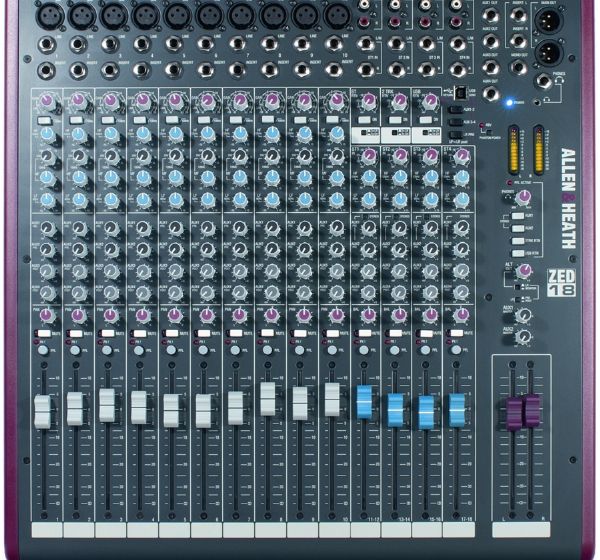Adjust channel 10 purple gain knob
This screenshot has height=560, width=600.
[337, 101]
